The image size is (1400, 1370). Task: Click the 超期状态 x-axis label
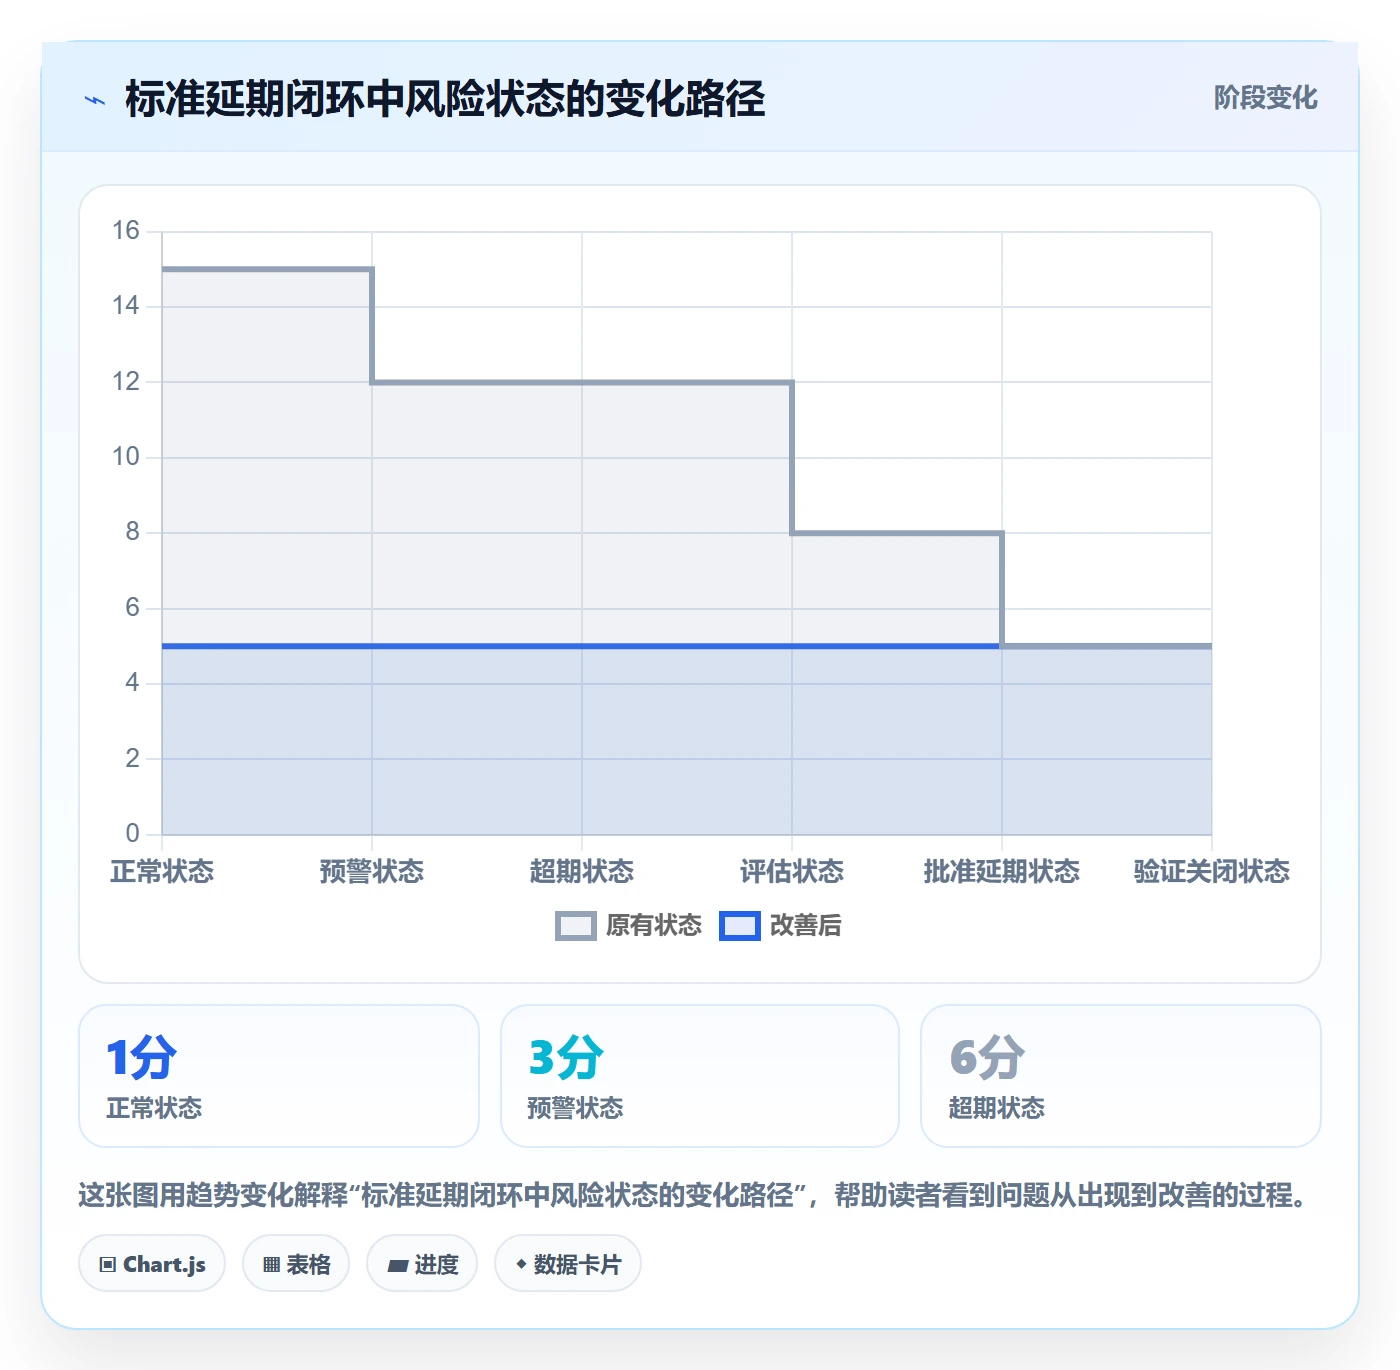point(582,871)
